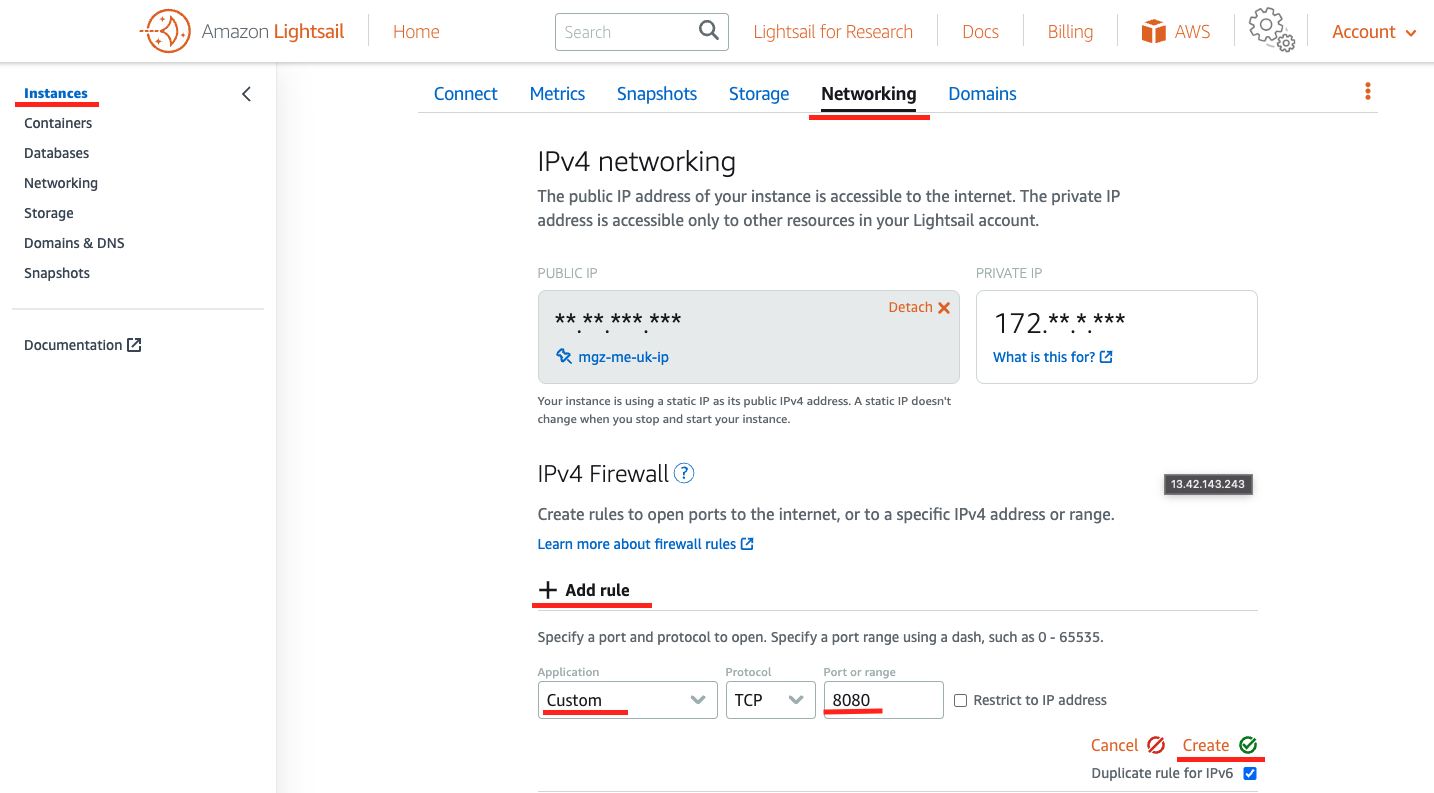Switch to the Connect tab
Screen dimensions: 1434x793
(x=466, y=94)
